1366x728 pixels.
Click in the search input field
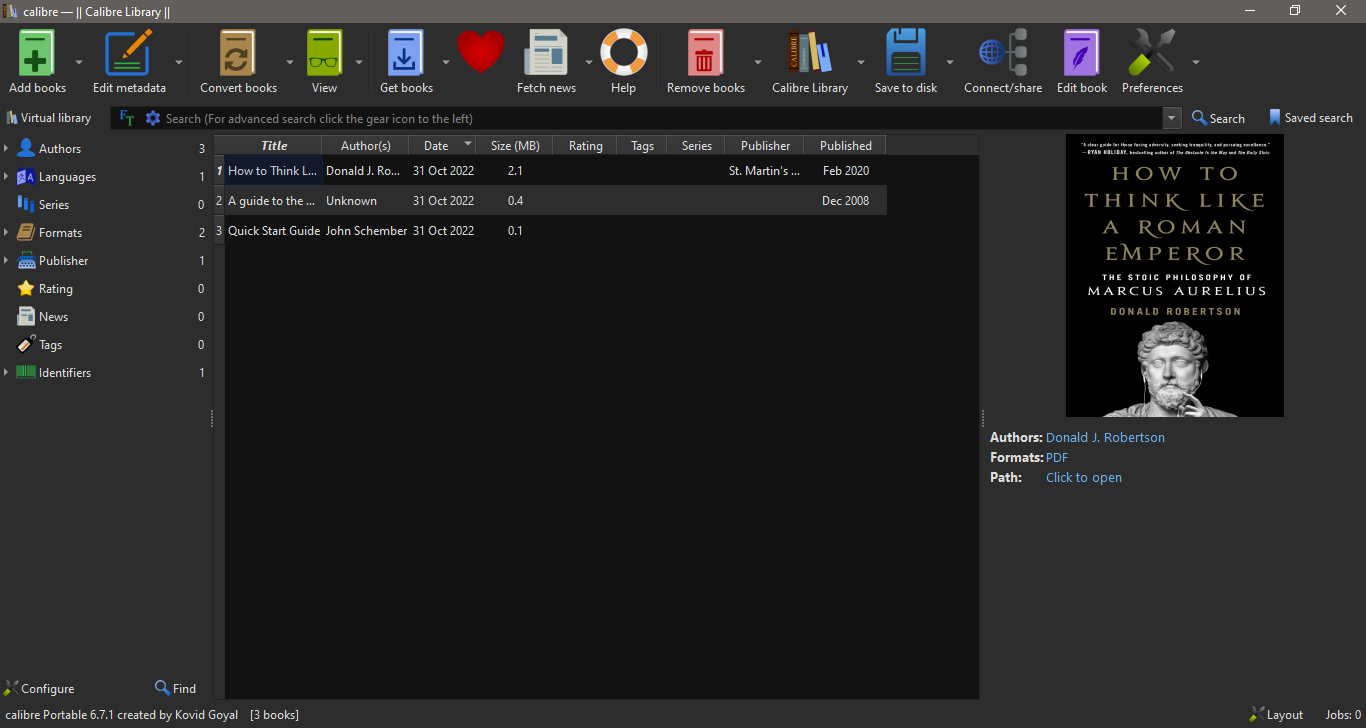pos(662,118)
